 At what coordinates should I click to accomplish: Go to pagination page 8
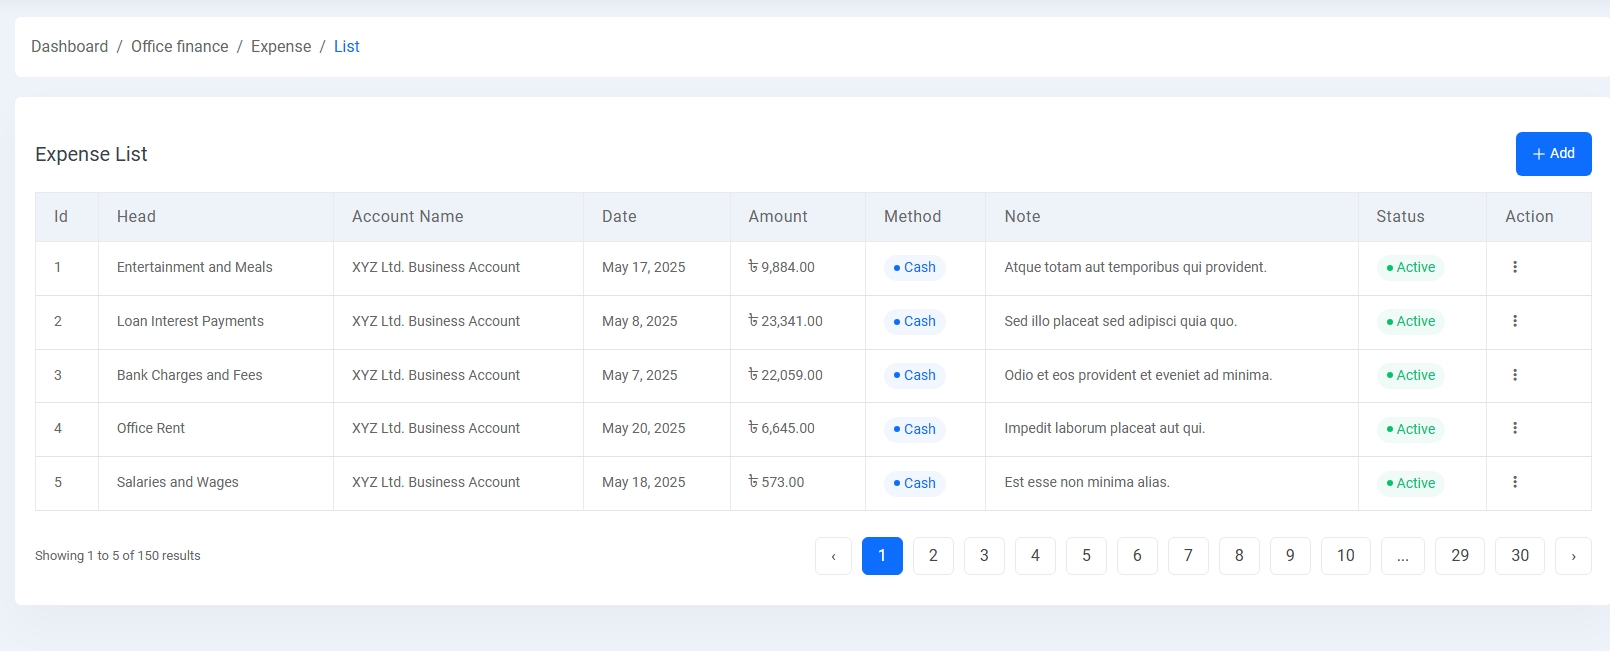click(1239, 556)
